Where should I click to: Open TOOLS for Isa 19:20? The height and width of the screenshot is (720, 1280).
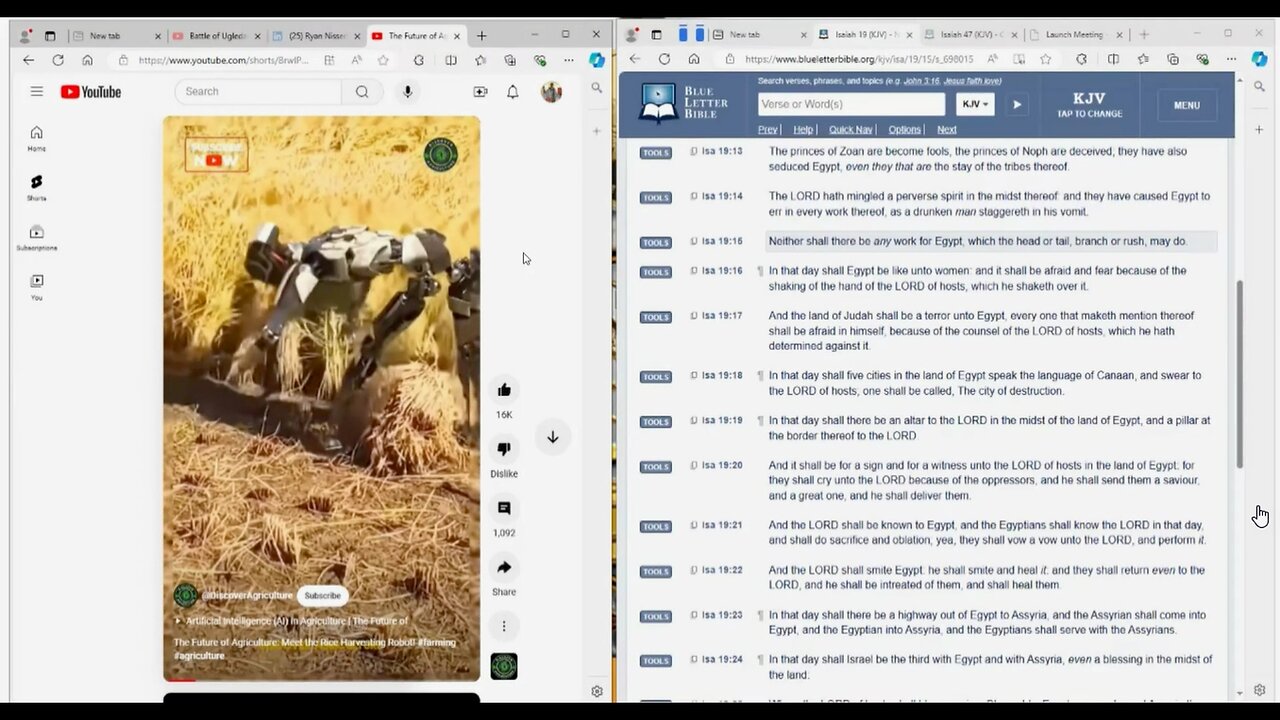click(656, 466)
